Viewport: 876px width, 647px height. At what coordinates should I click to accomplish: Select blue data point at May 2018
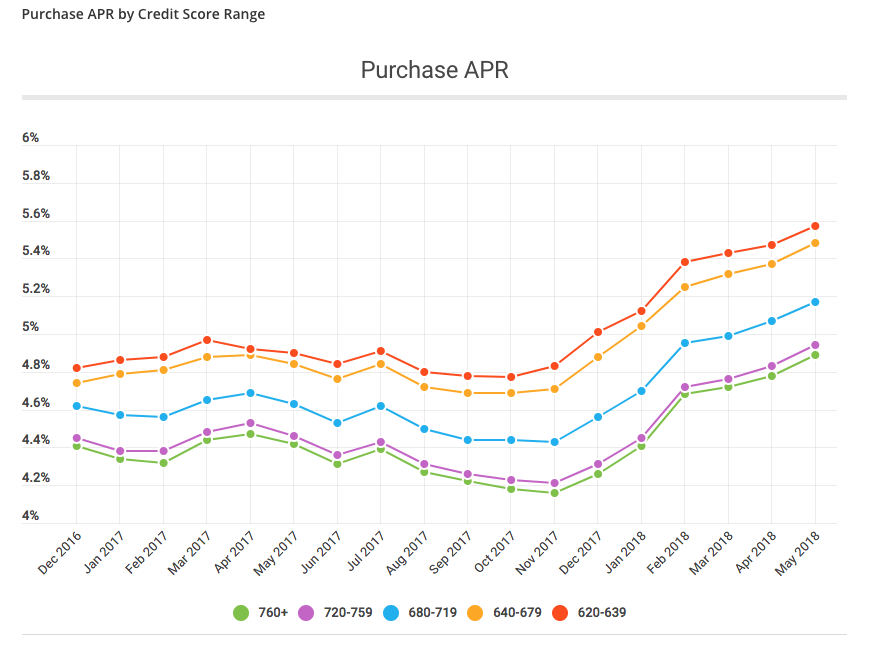point(815,302)
